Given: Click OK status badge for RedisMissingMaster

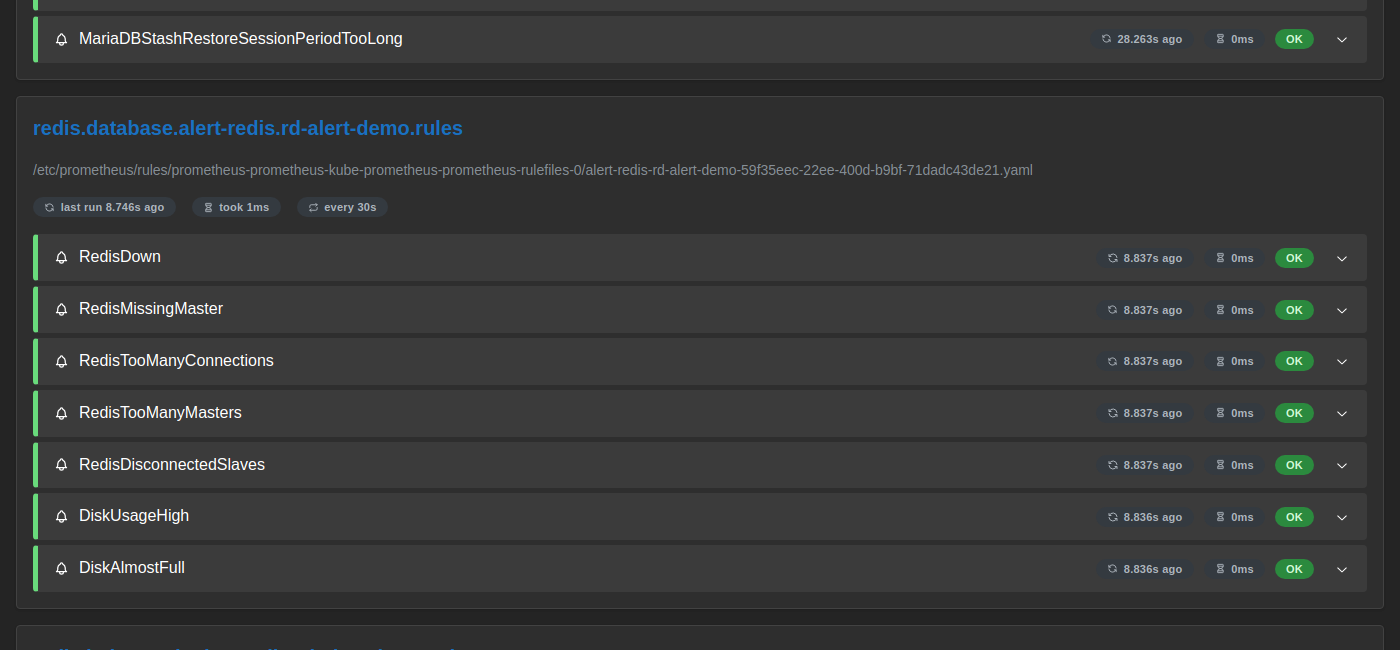Looking at the screenshot, I should 1294,310.
